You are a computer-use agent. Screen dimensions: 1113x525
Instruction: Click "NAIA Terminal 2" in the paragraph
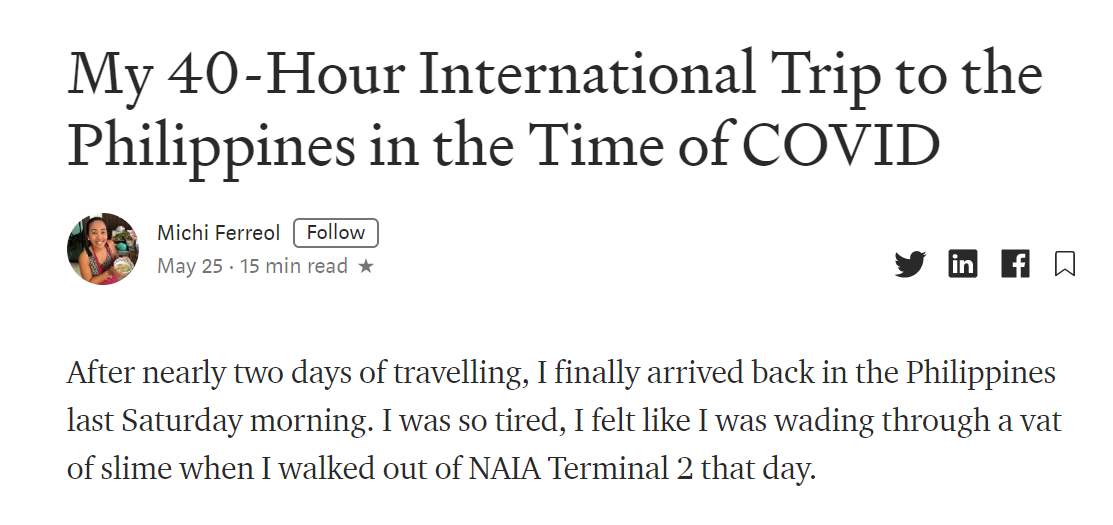click(x=581, y=469)
